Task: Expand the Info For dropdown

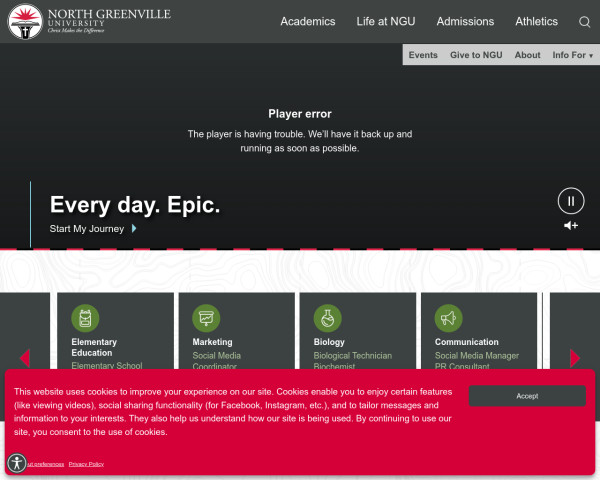Action: (572, 55)
